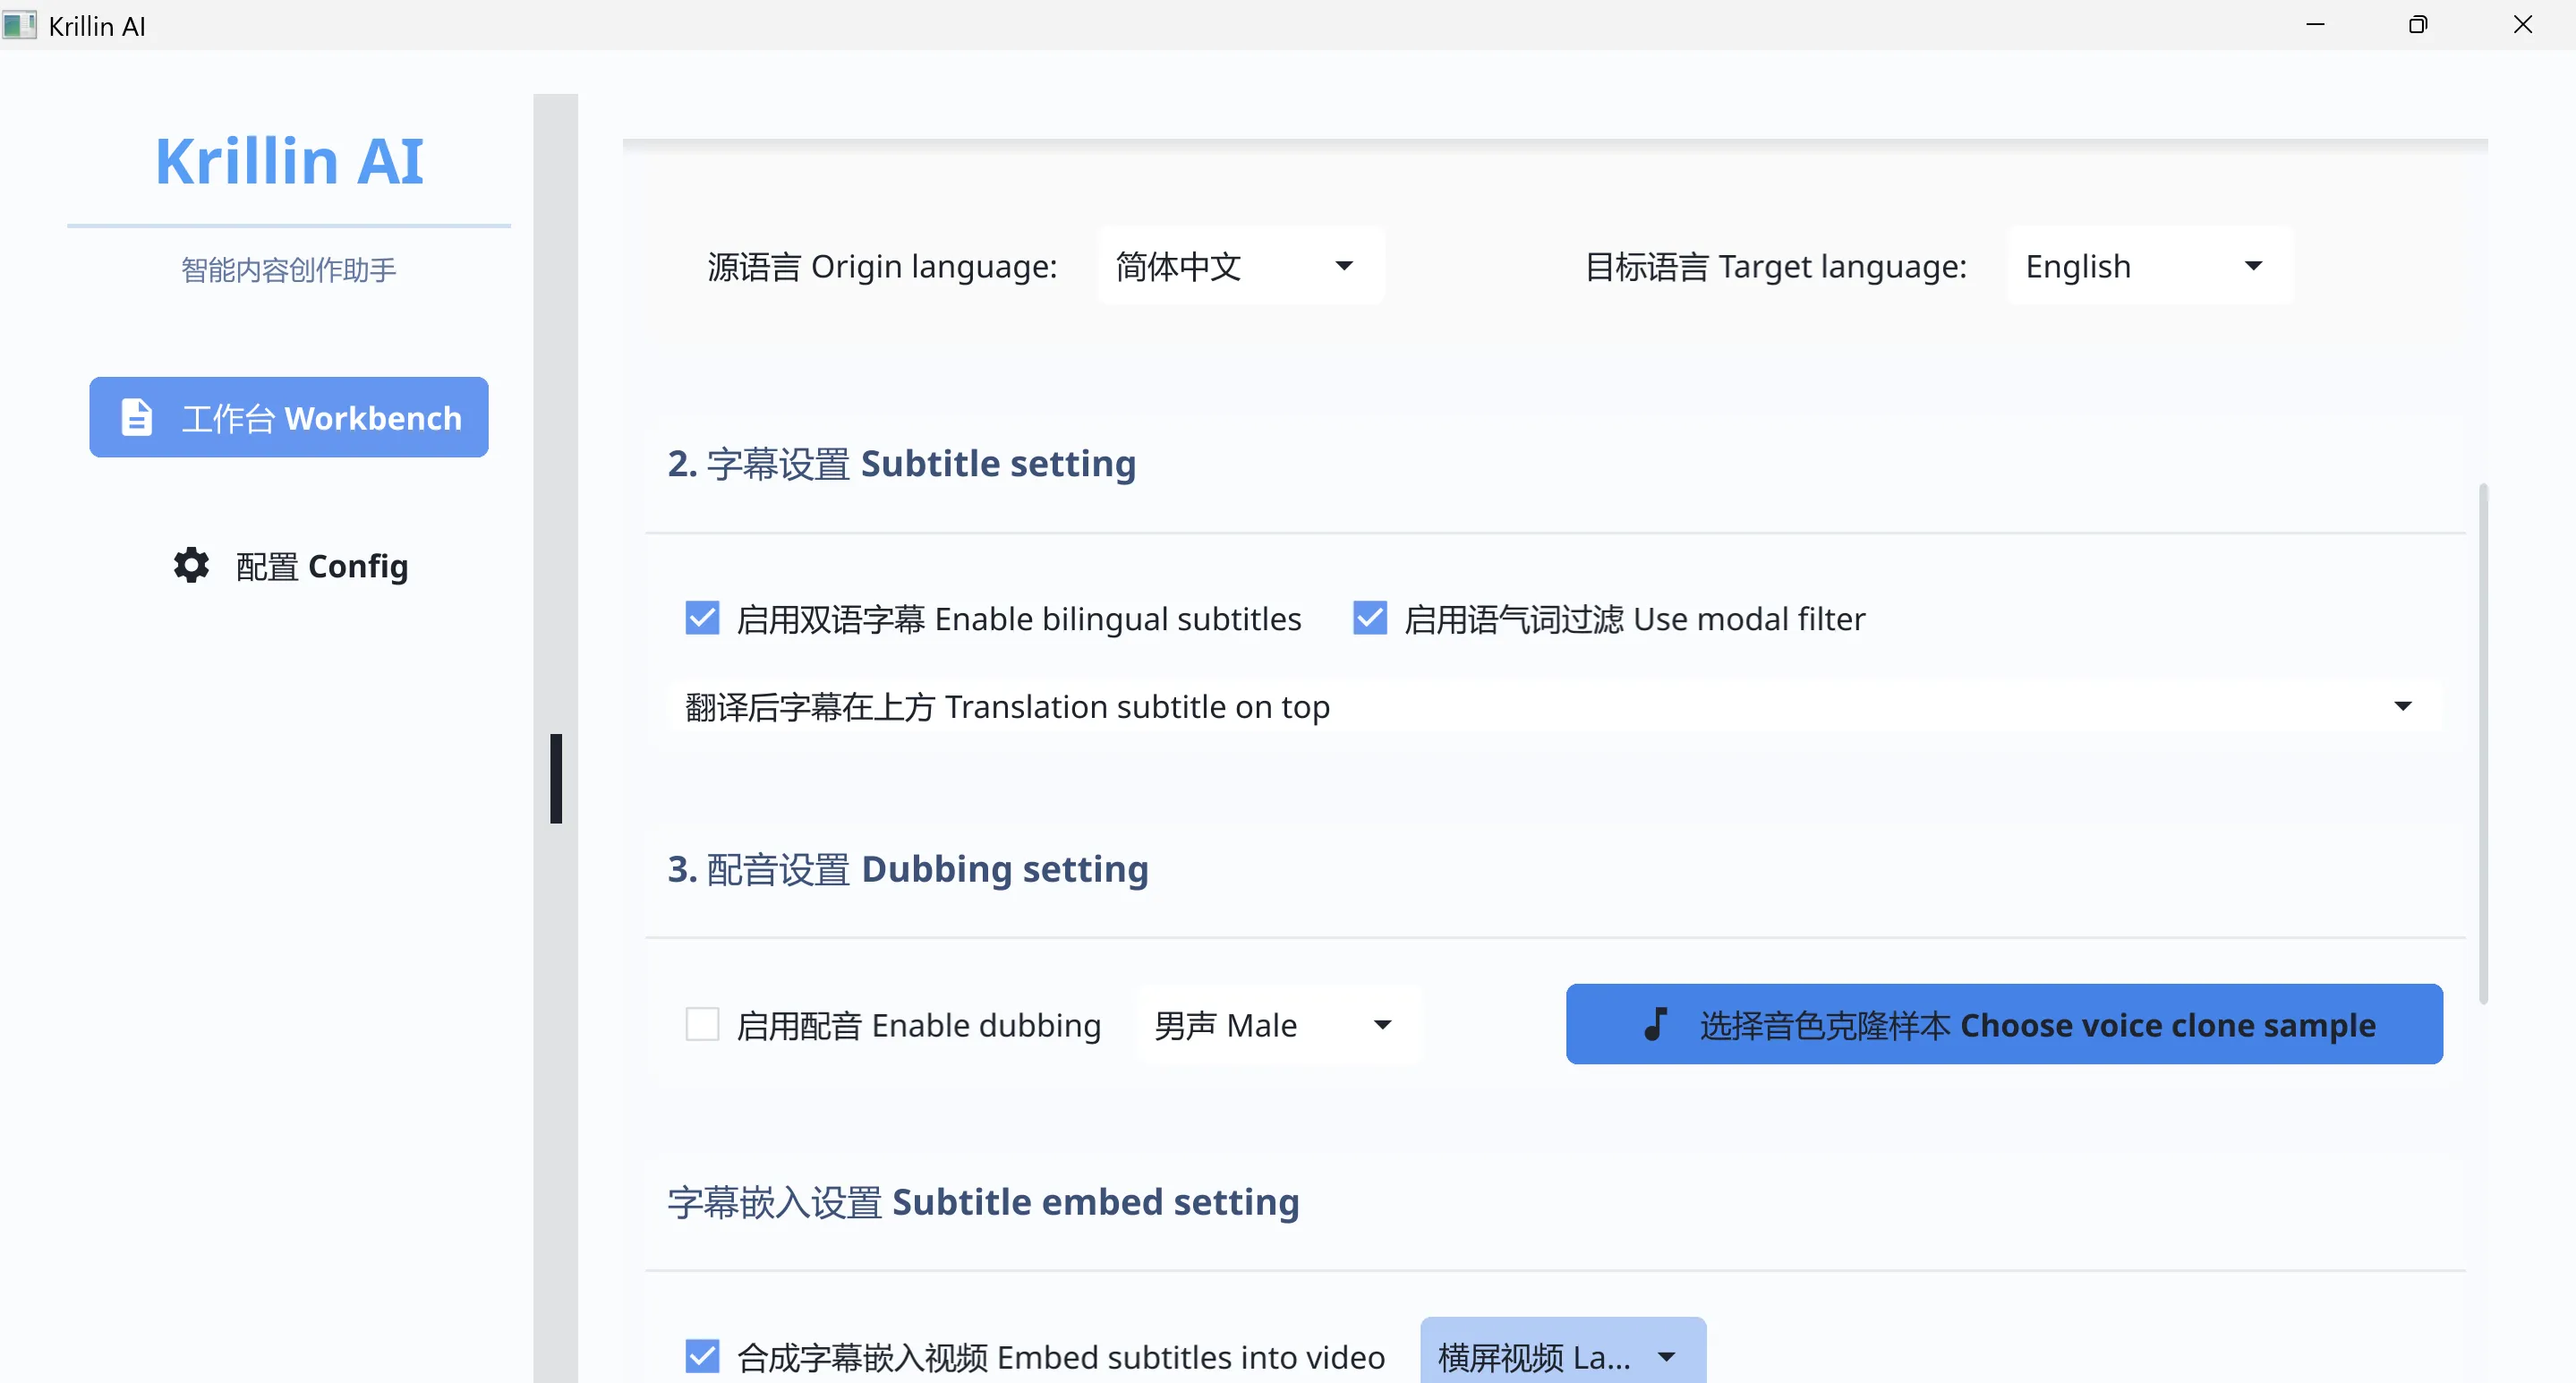
Task: Close the Krillin AI window
Action: point(2522,24)
